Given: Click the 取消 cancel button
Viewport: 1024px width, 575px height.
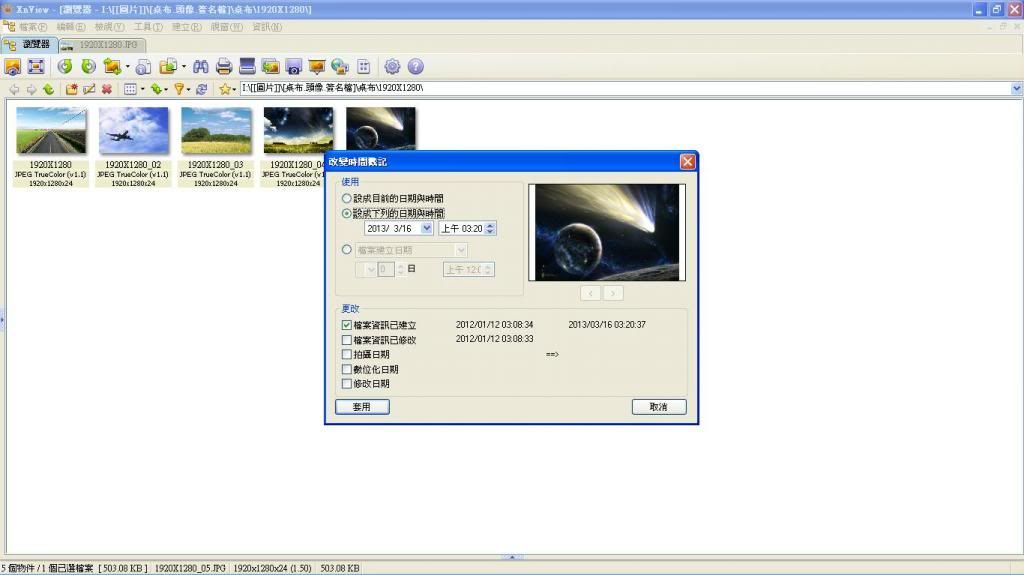Looking at the screenshot, I should point(658,407).
